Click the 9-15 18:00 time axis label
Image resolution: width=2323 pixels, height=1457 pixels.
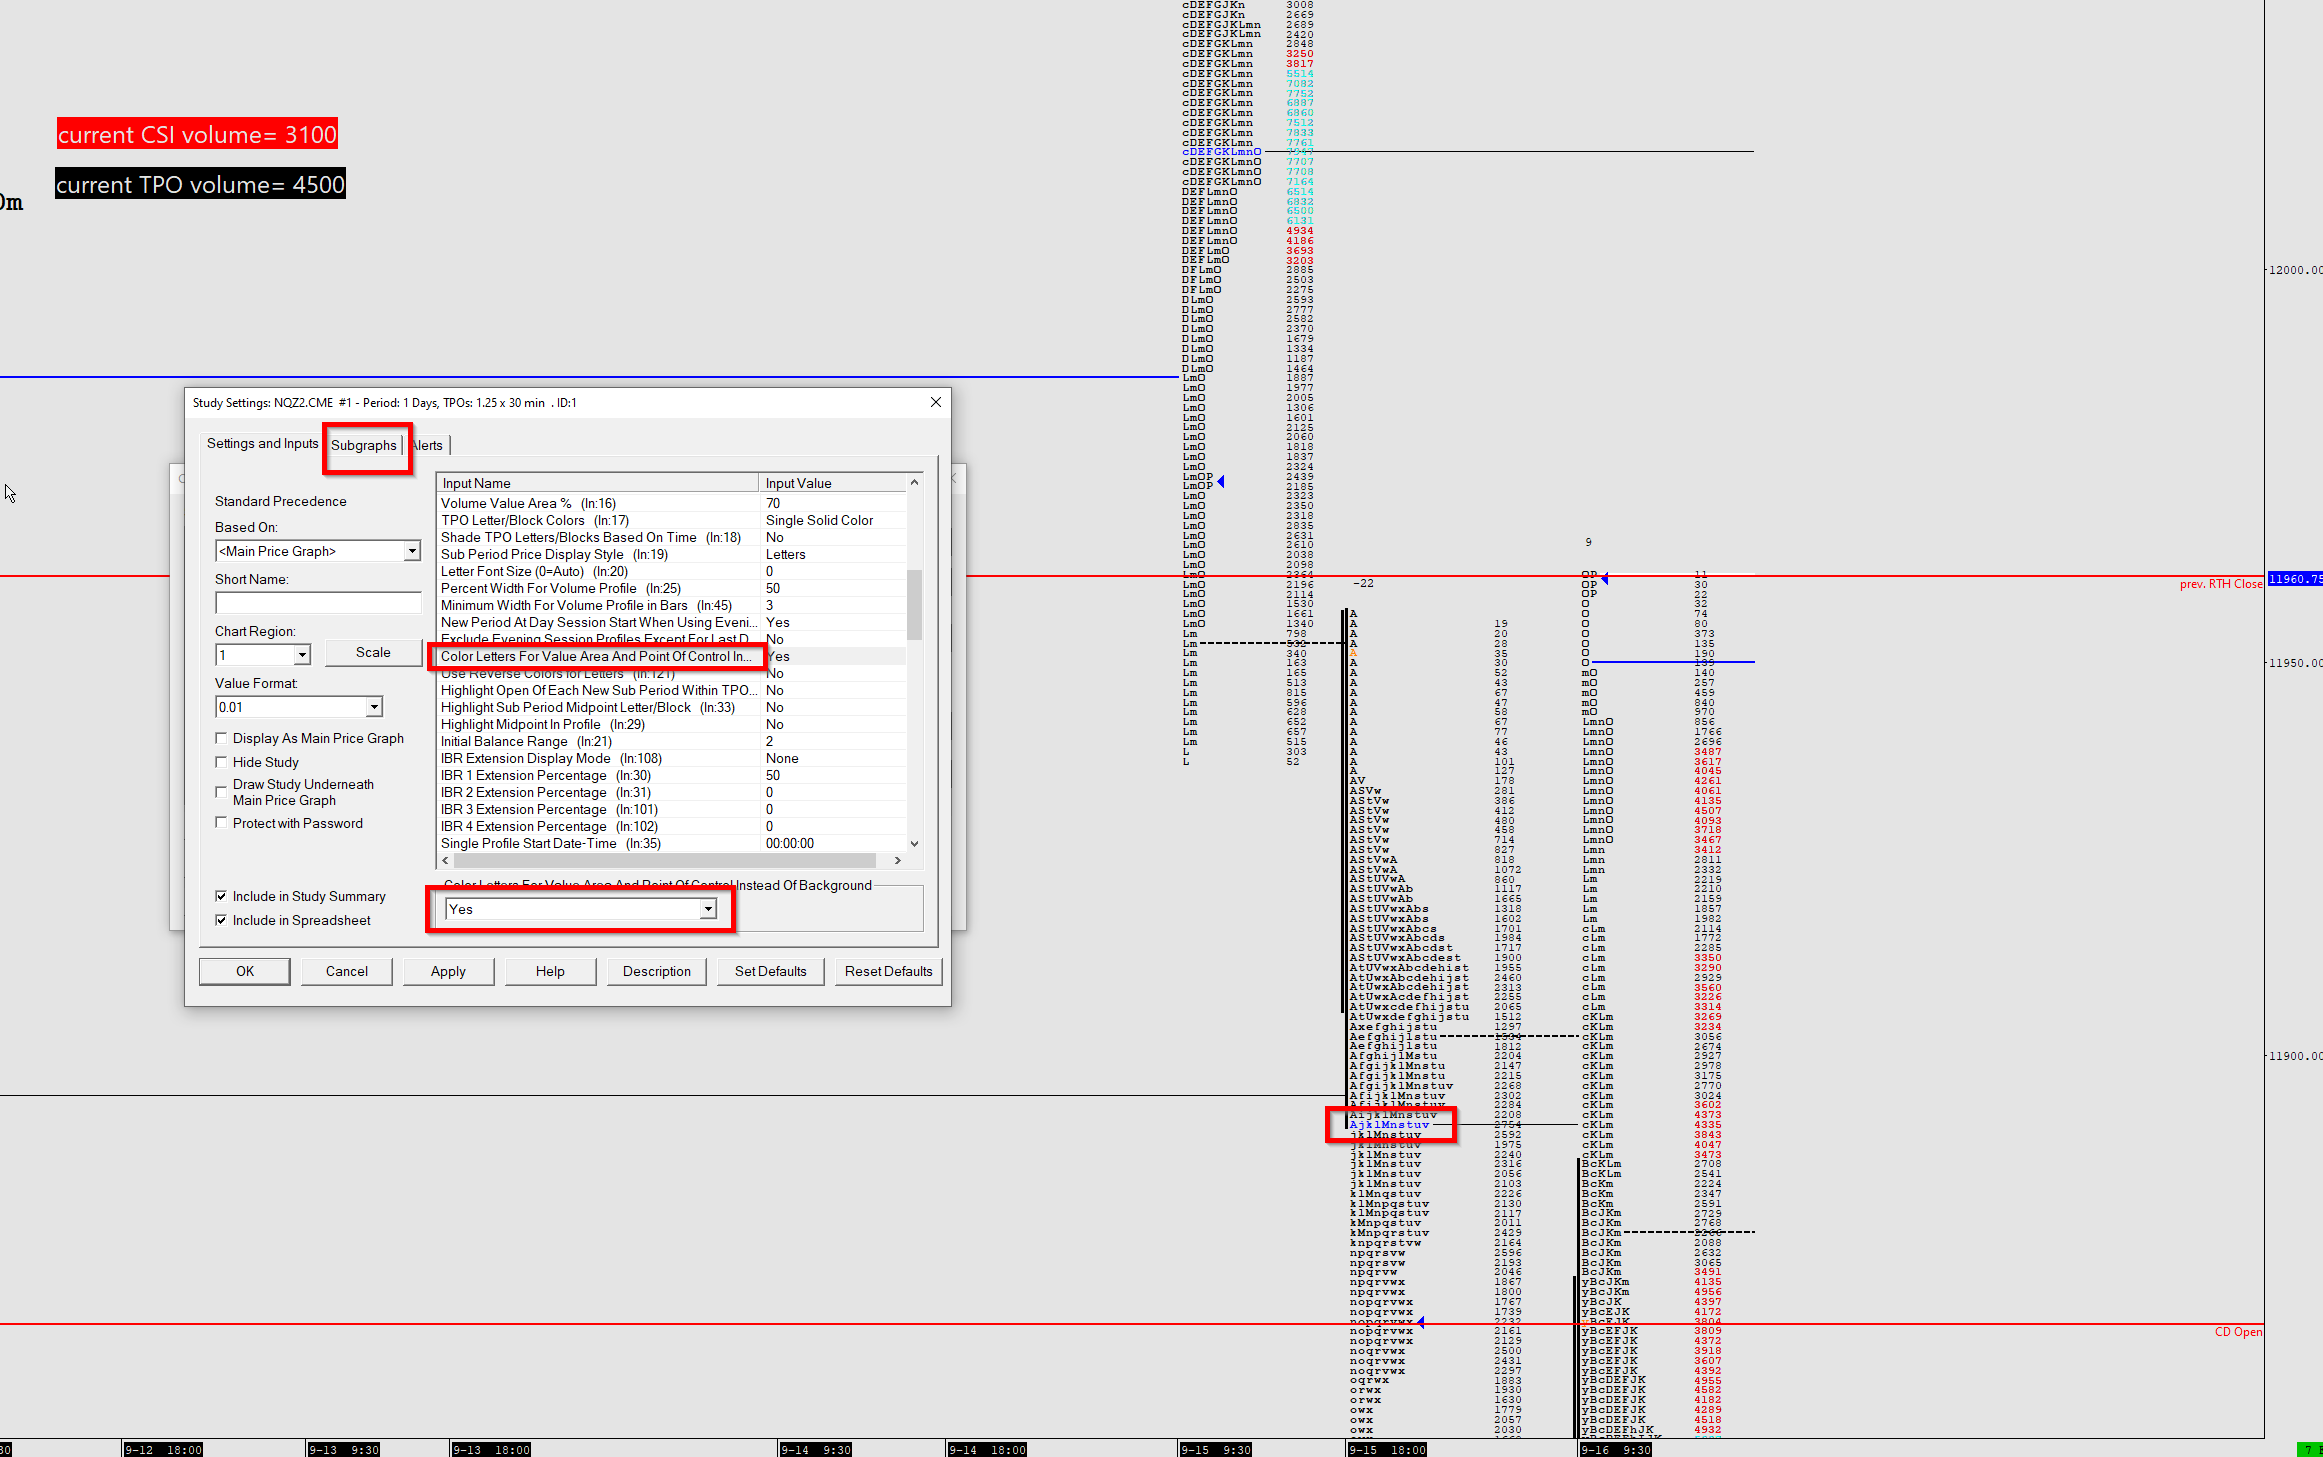[1387, 1449]
